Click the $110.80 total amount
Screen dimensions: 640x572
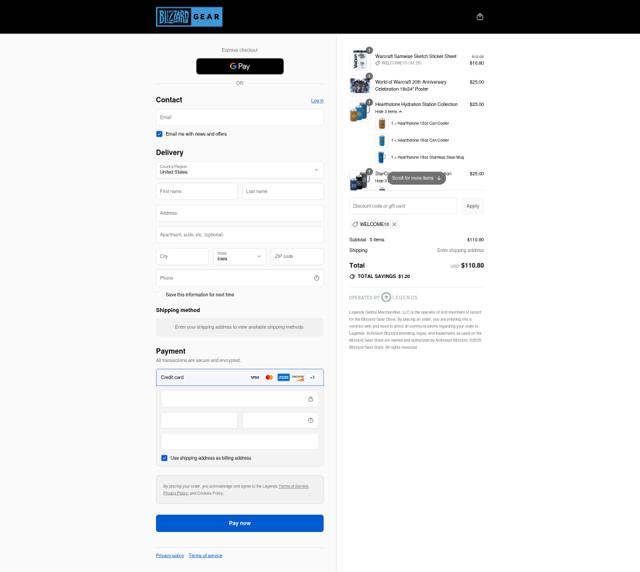(x=472, y=265)
